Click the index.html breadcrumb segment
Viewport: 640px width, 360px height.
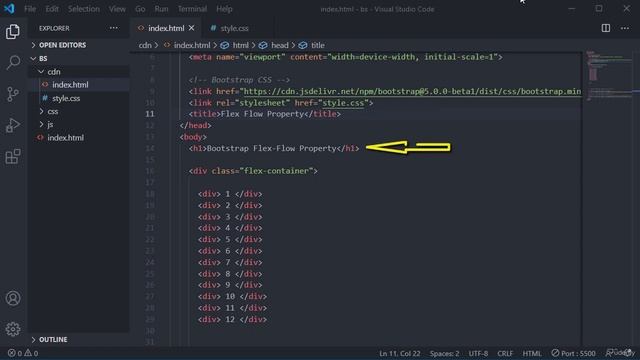pos(192,45)
